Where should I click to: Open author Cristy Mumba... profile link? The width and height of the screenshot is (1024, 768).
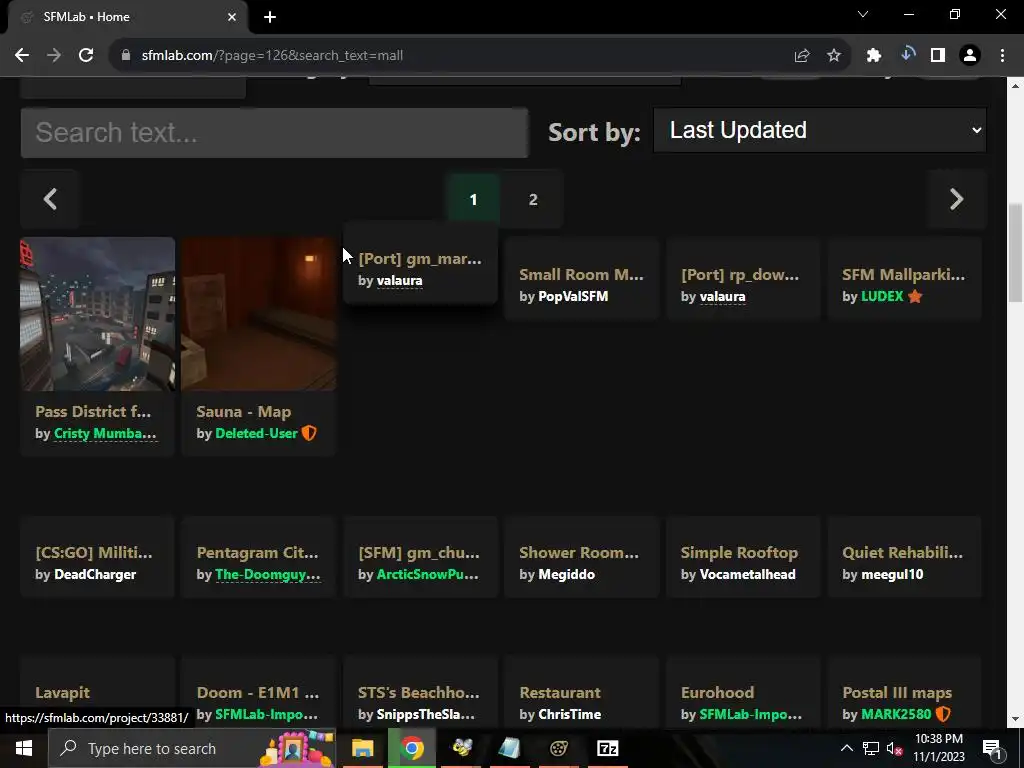pos(105,434)
